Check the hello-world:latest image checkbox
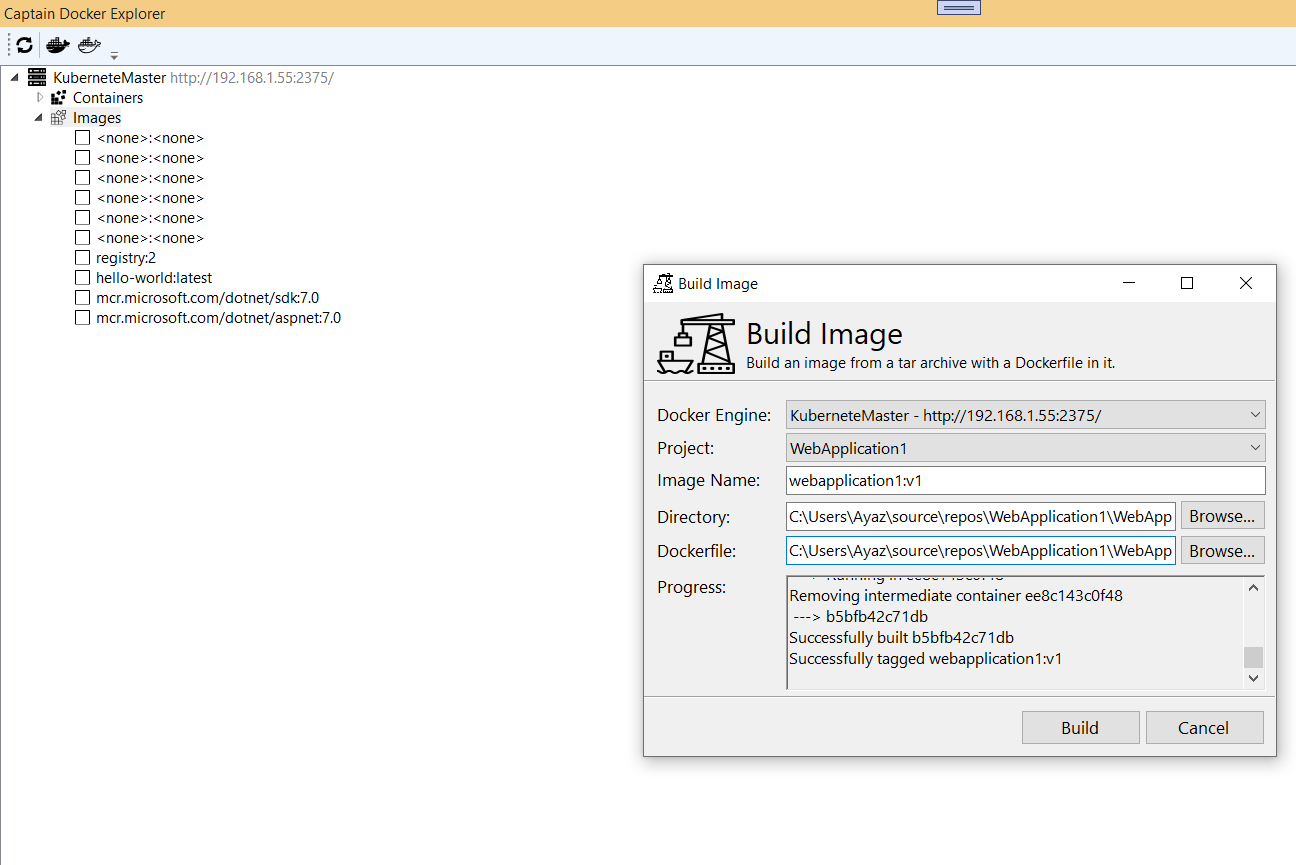The width and height of the screenshot is (1296, 865). coord(82,277)
